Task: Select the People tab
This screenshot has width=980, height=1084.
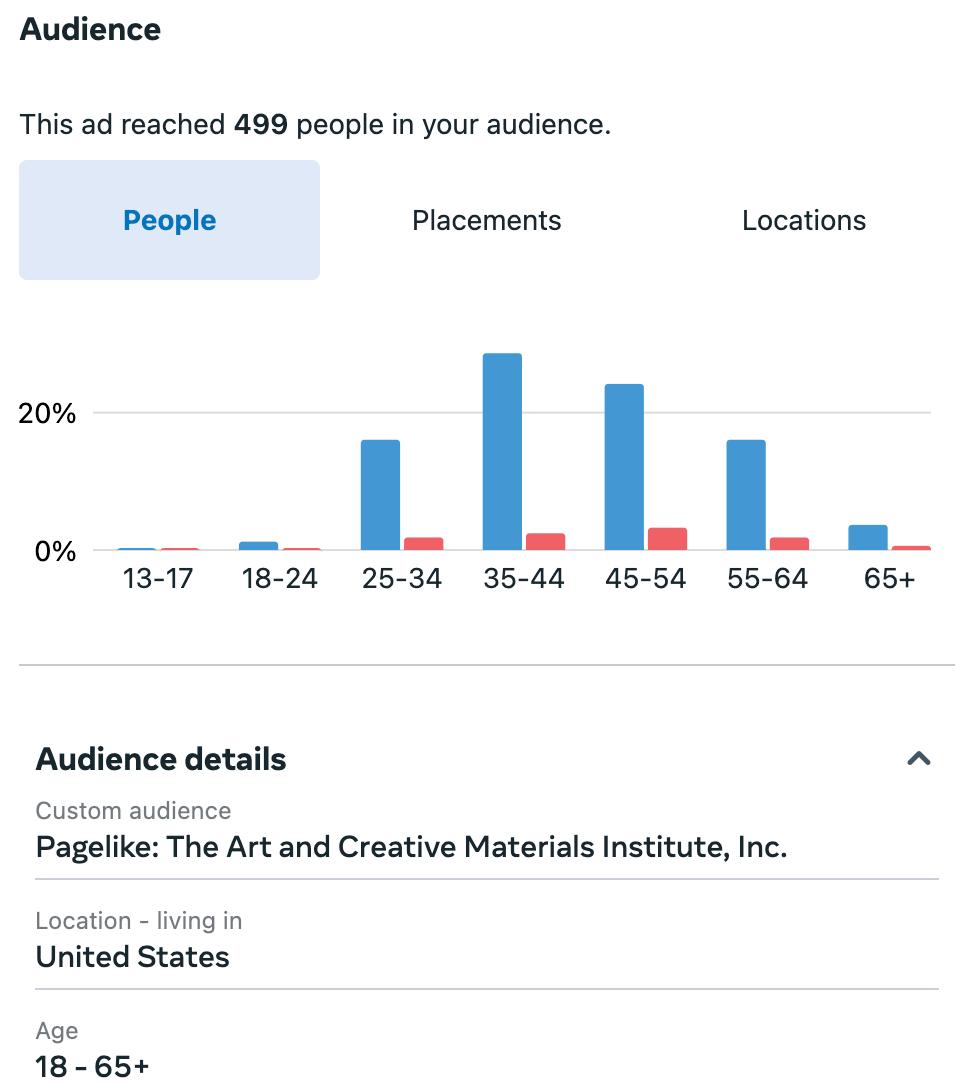Action: (x=169, y=220)
